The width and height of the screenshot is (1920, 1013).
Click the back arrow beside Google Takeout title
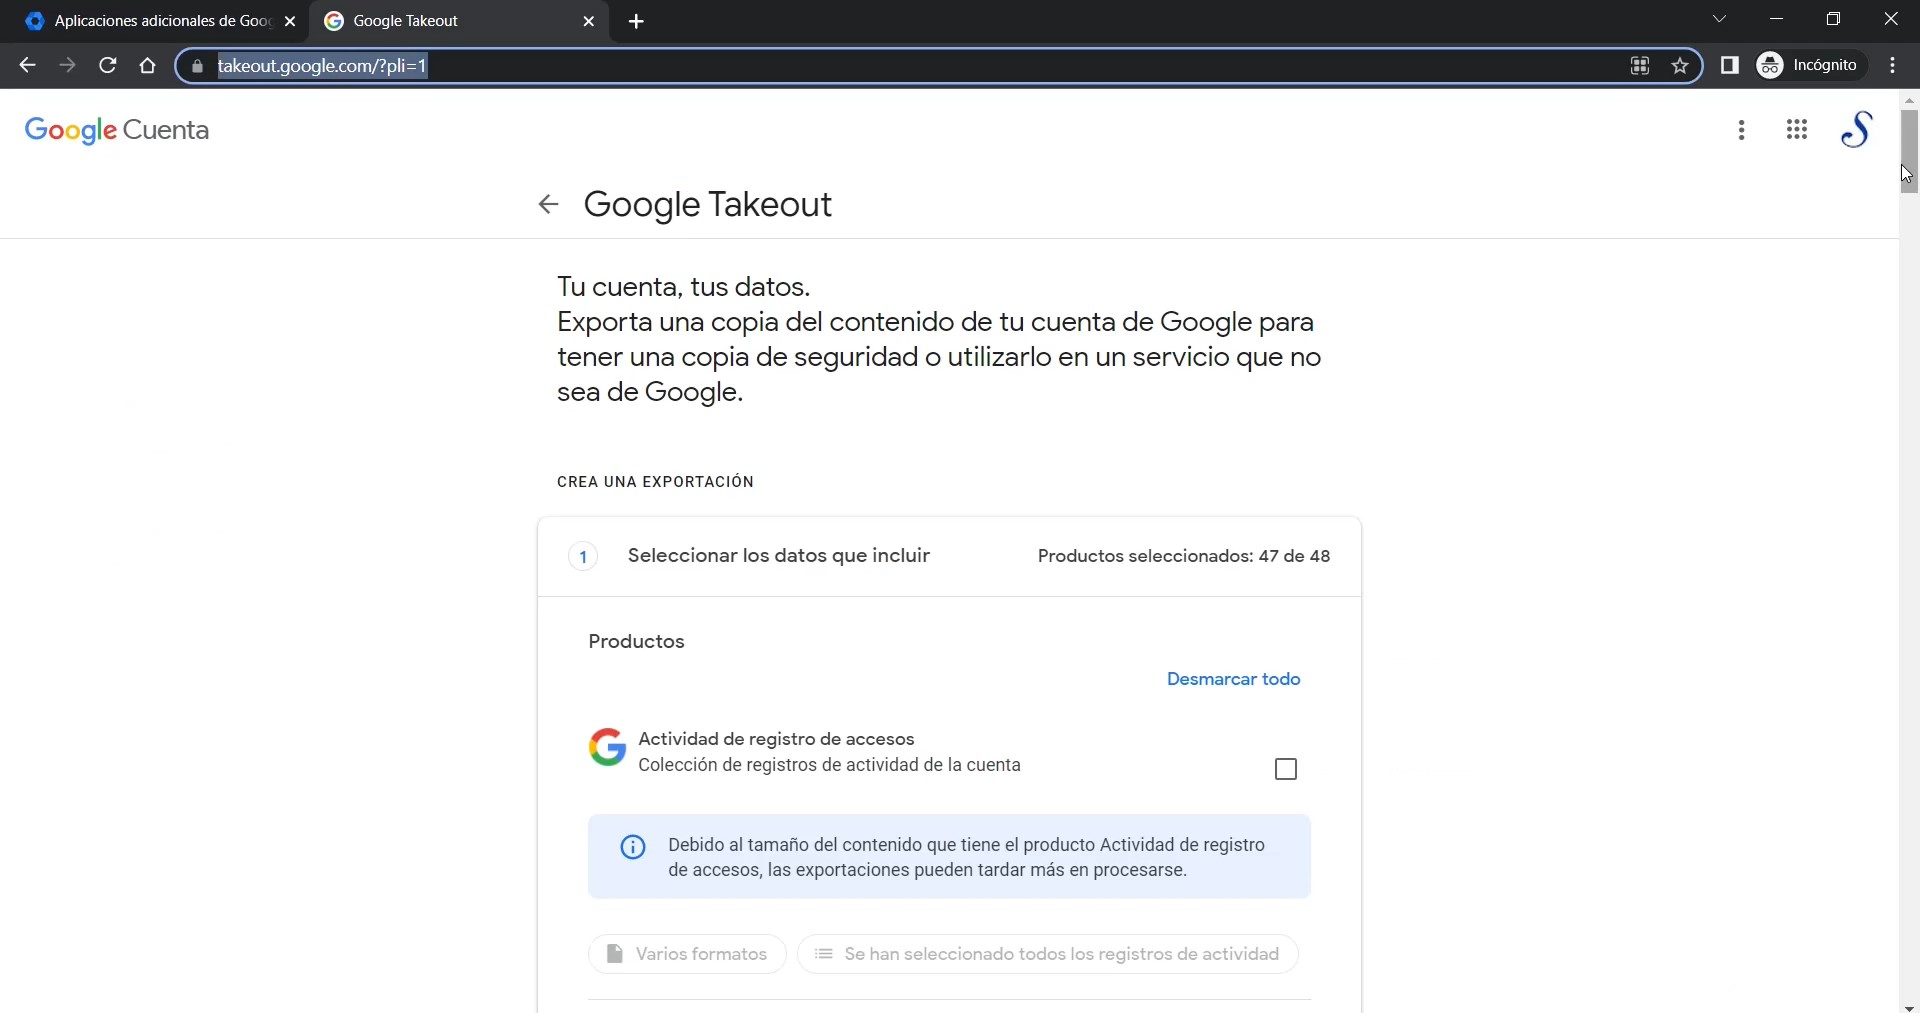(548, 205)
